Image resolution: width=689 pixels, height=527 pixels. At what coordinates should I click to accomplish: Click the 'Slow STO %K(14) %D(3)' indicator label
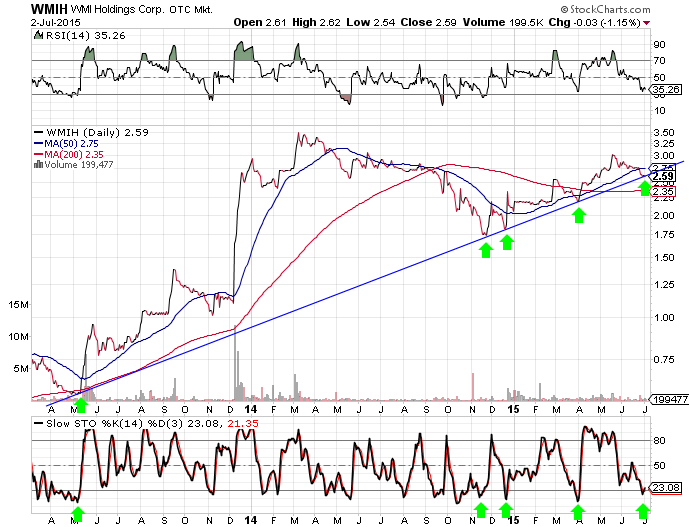(116, 424)
